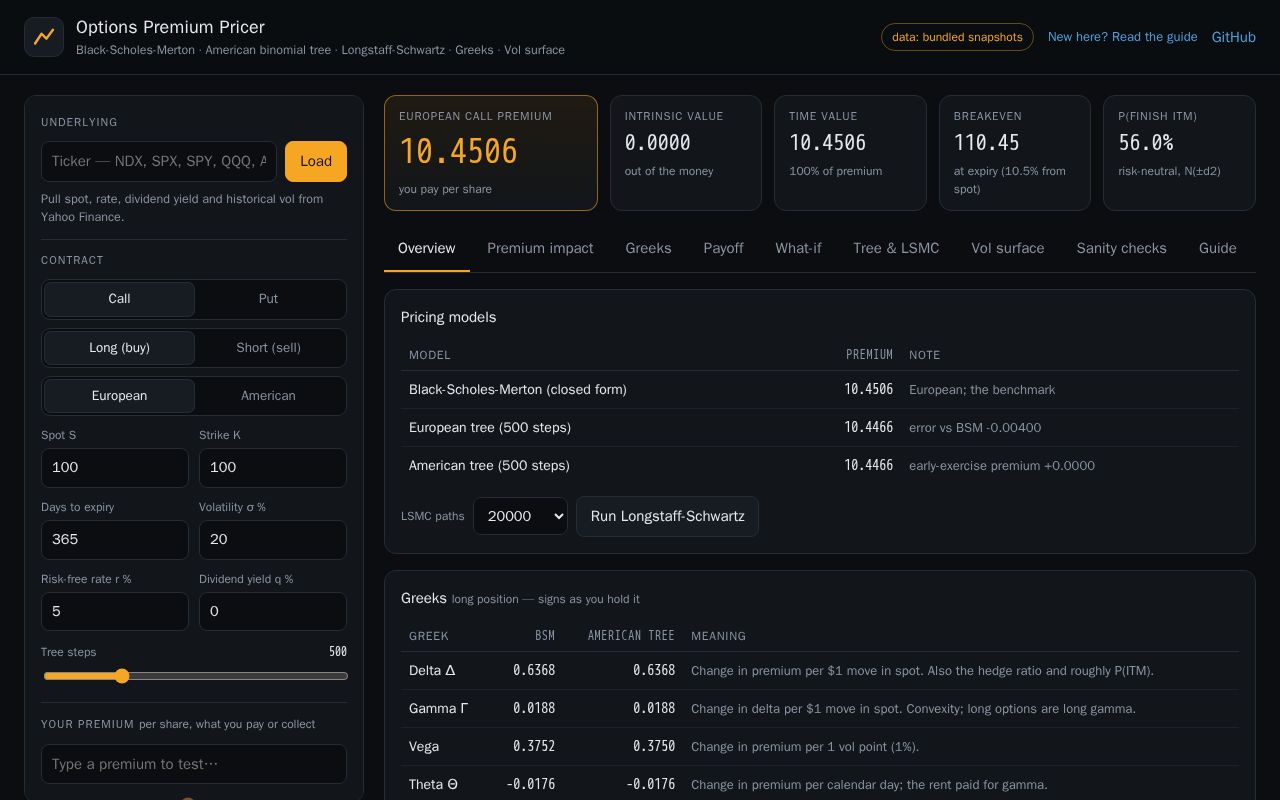Click the Tree steps value 500
This screenshot has height=800, width=1280.
coord(338,652)
